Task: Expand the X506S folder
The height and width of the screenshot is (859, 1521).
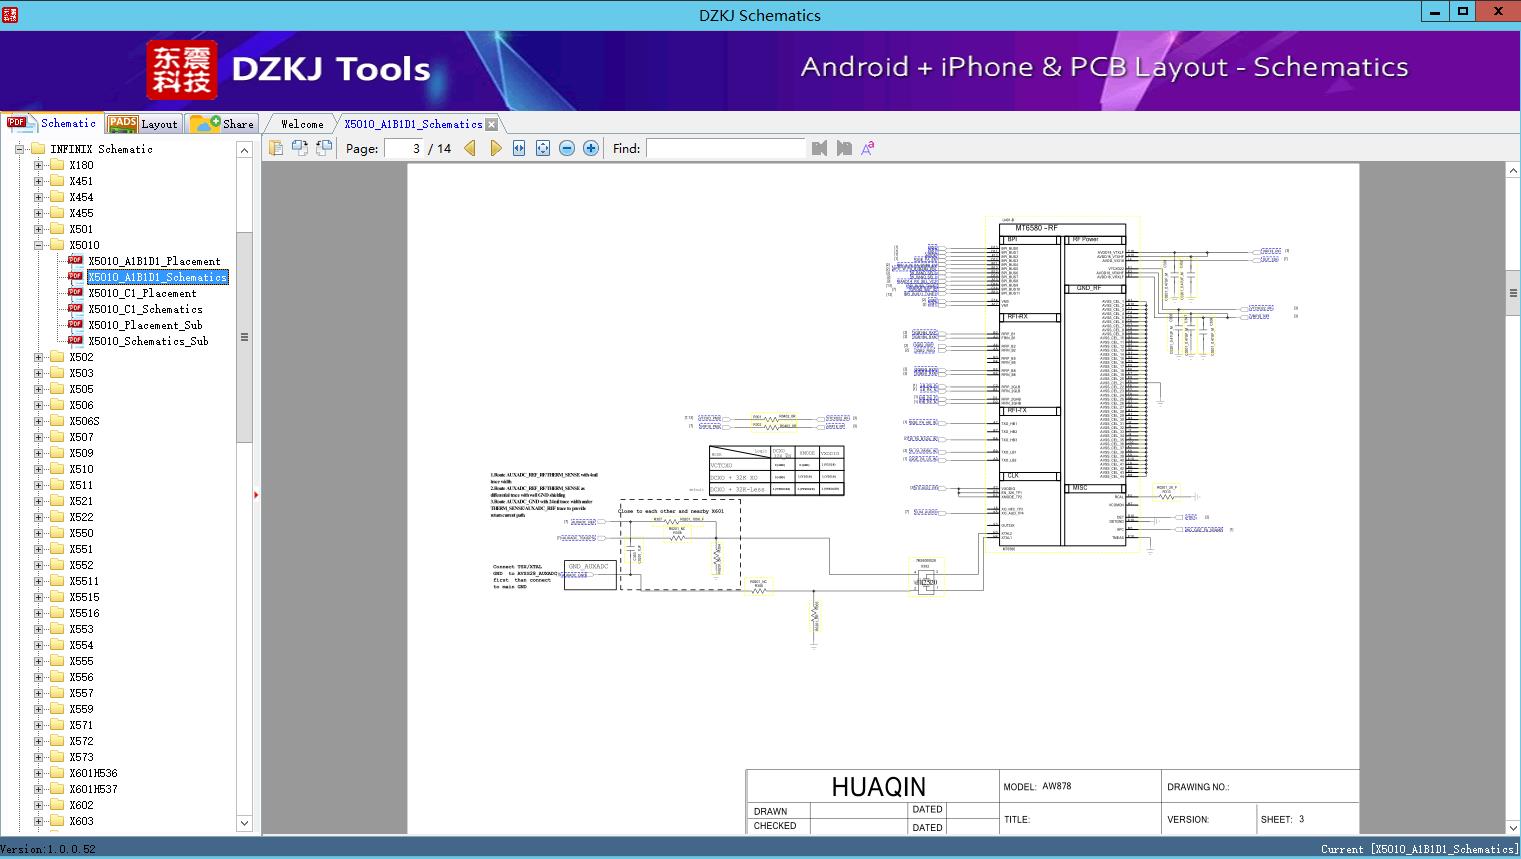Action: pos(38,421)
